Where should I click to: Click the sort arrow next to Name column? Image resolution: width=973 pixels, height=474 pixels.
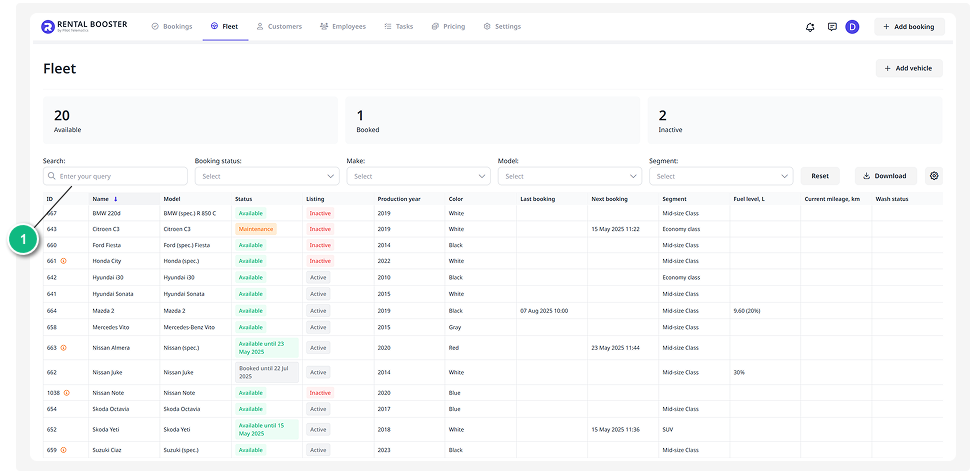tap(115, 199)
